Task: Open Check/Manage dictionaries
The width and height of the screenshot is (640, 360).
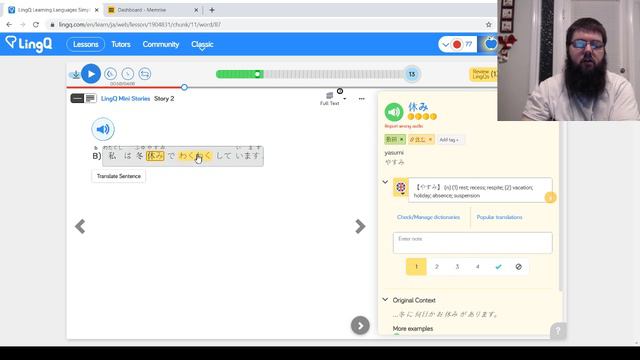Action: [428, 217]
